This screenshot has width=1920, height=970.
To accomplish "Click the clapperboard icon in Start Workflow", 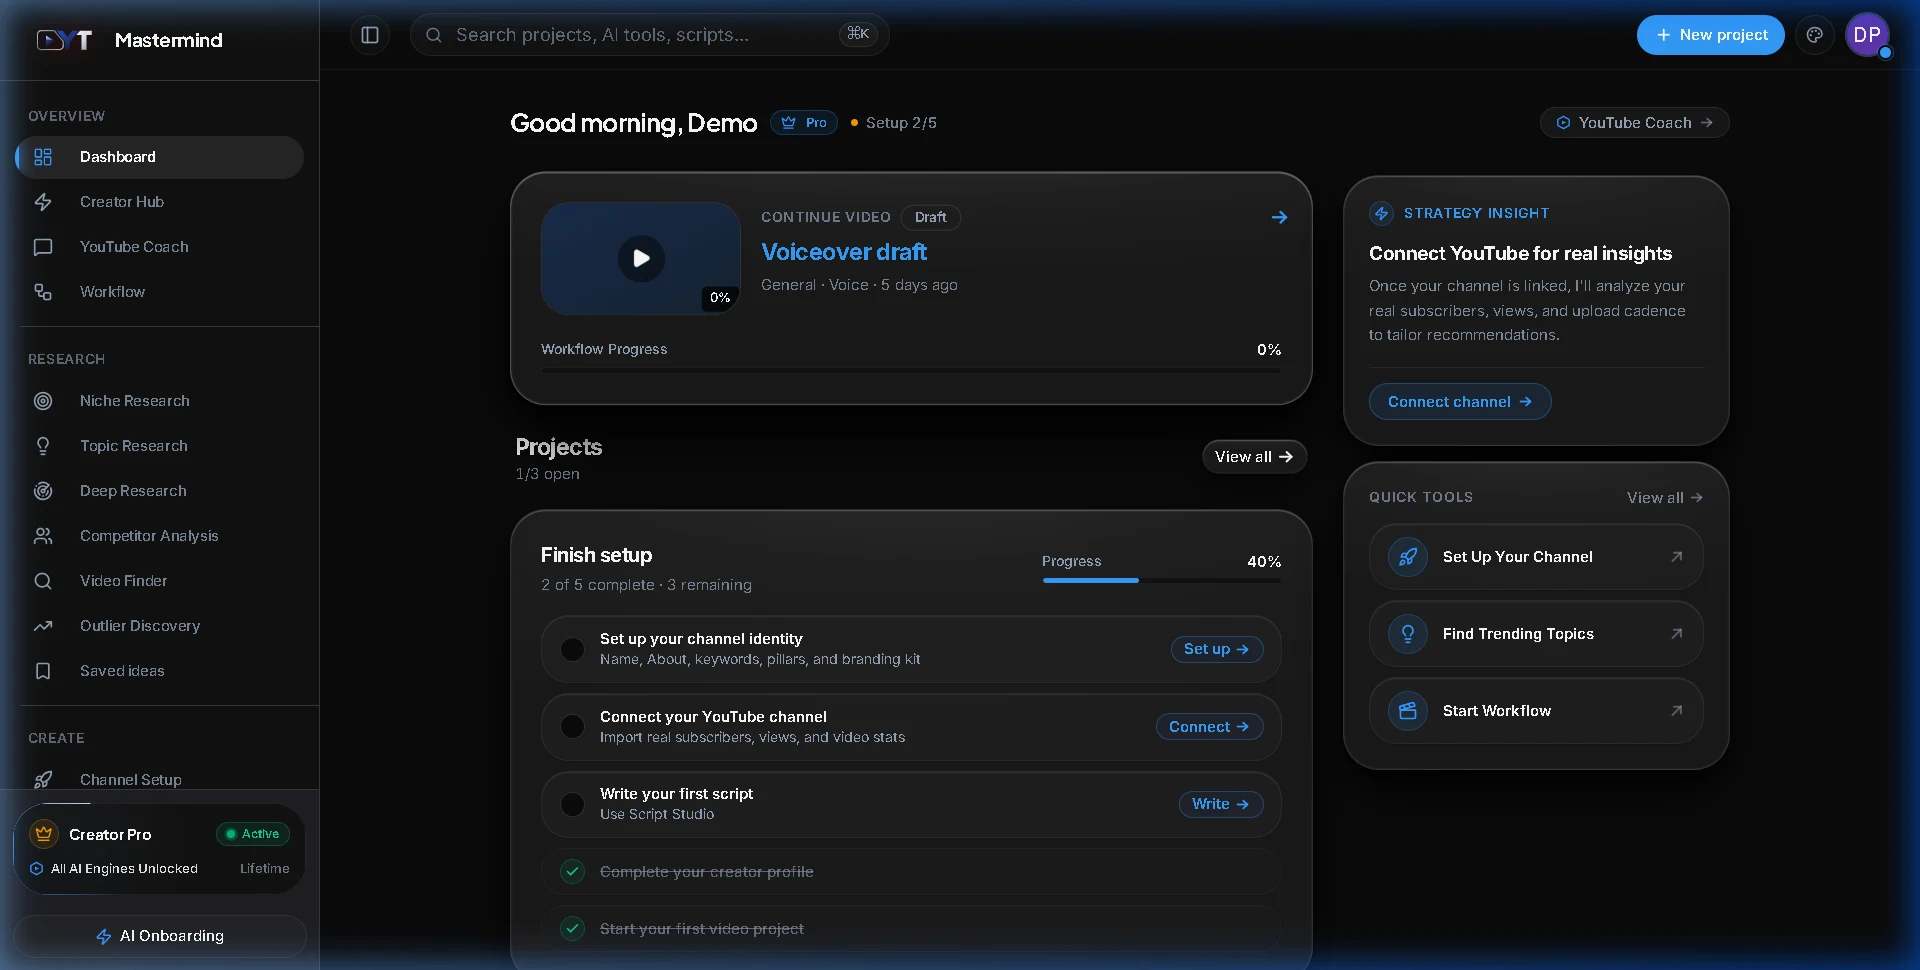I will click(1408, 711).
